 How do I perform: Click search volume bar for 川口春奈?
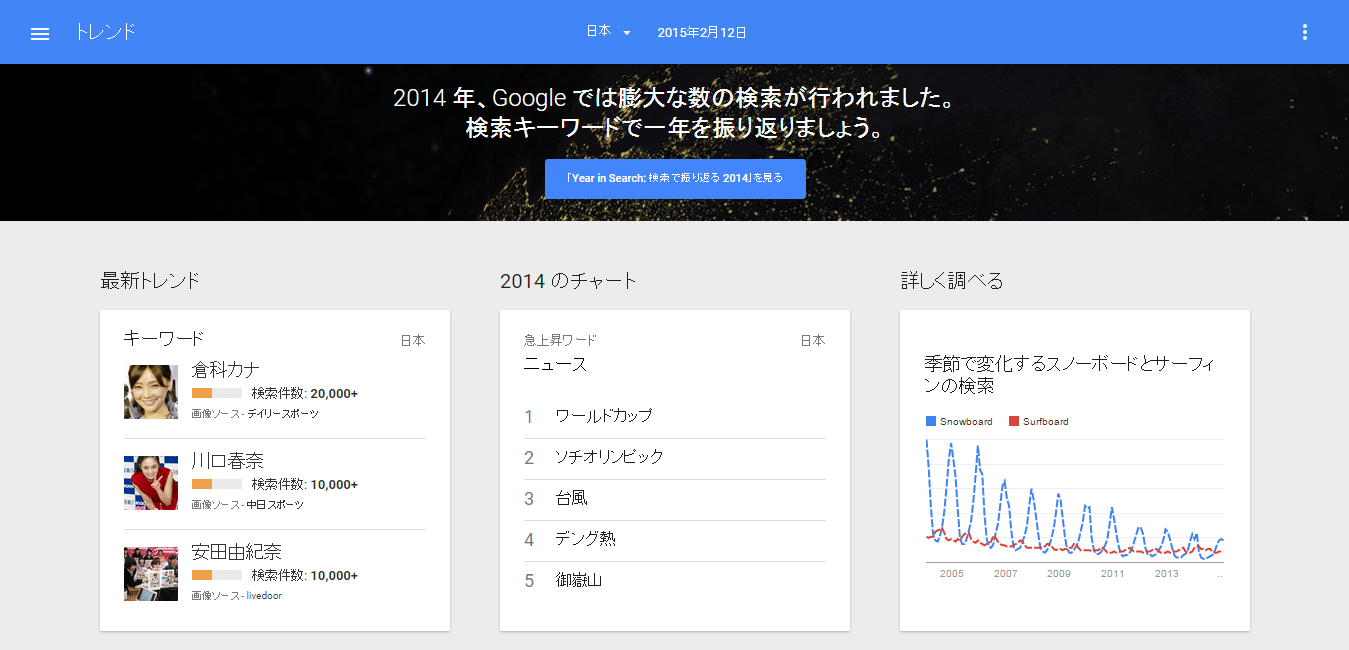[217, 485]
